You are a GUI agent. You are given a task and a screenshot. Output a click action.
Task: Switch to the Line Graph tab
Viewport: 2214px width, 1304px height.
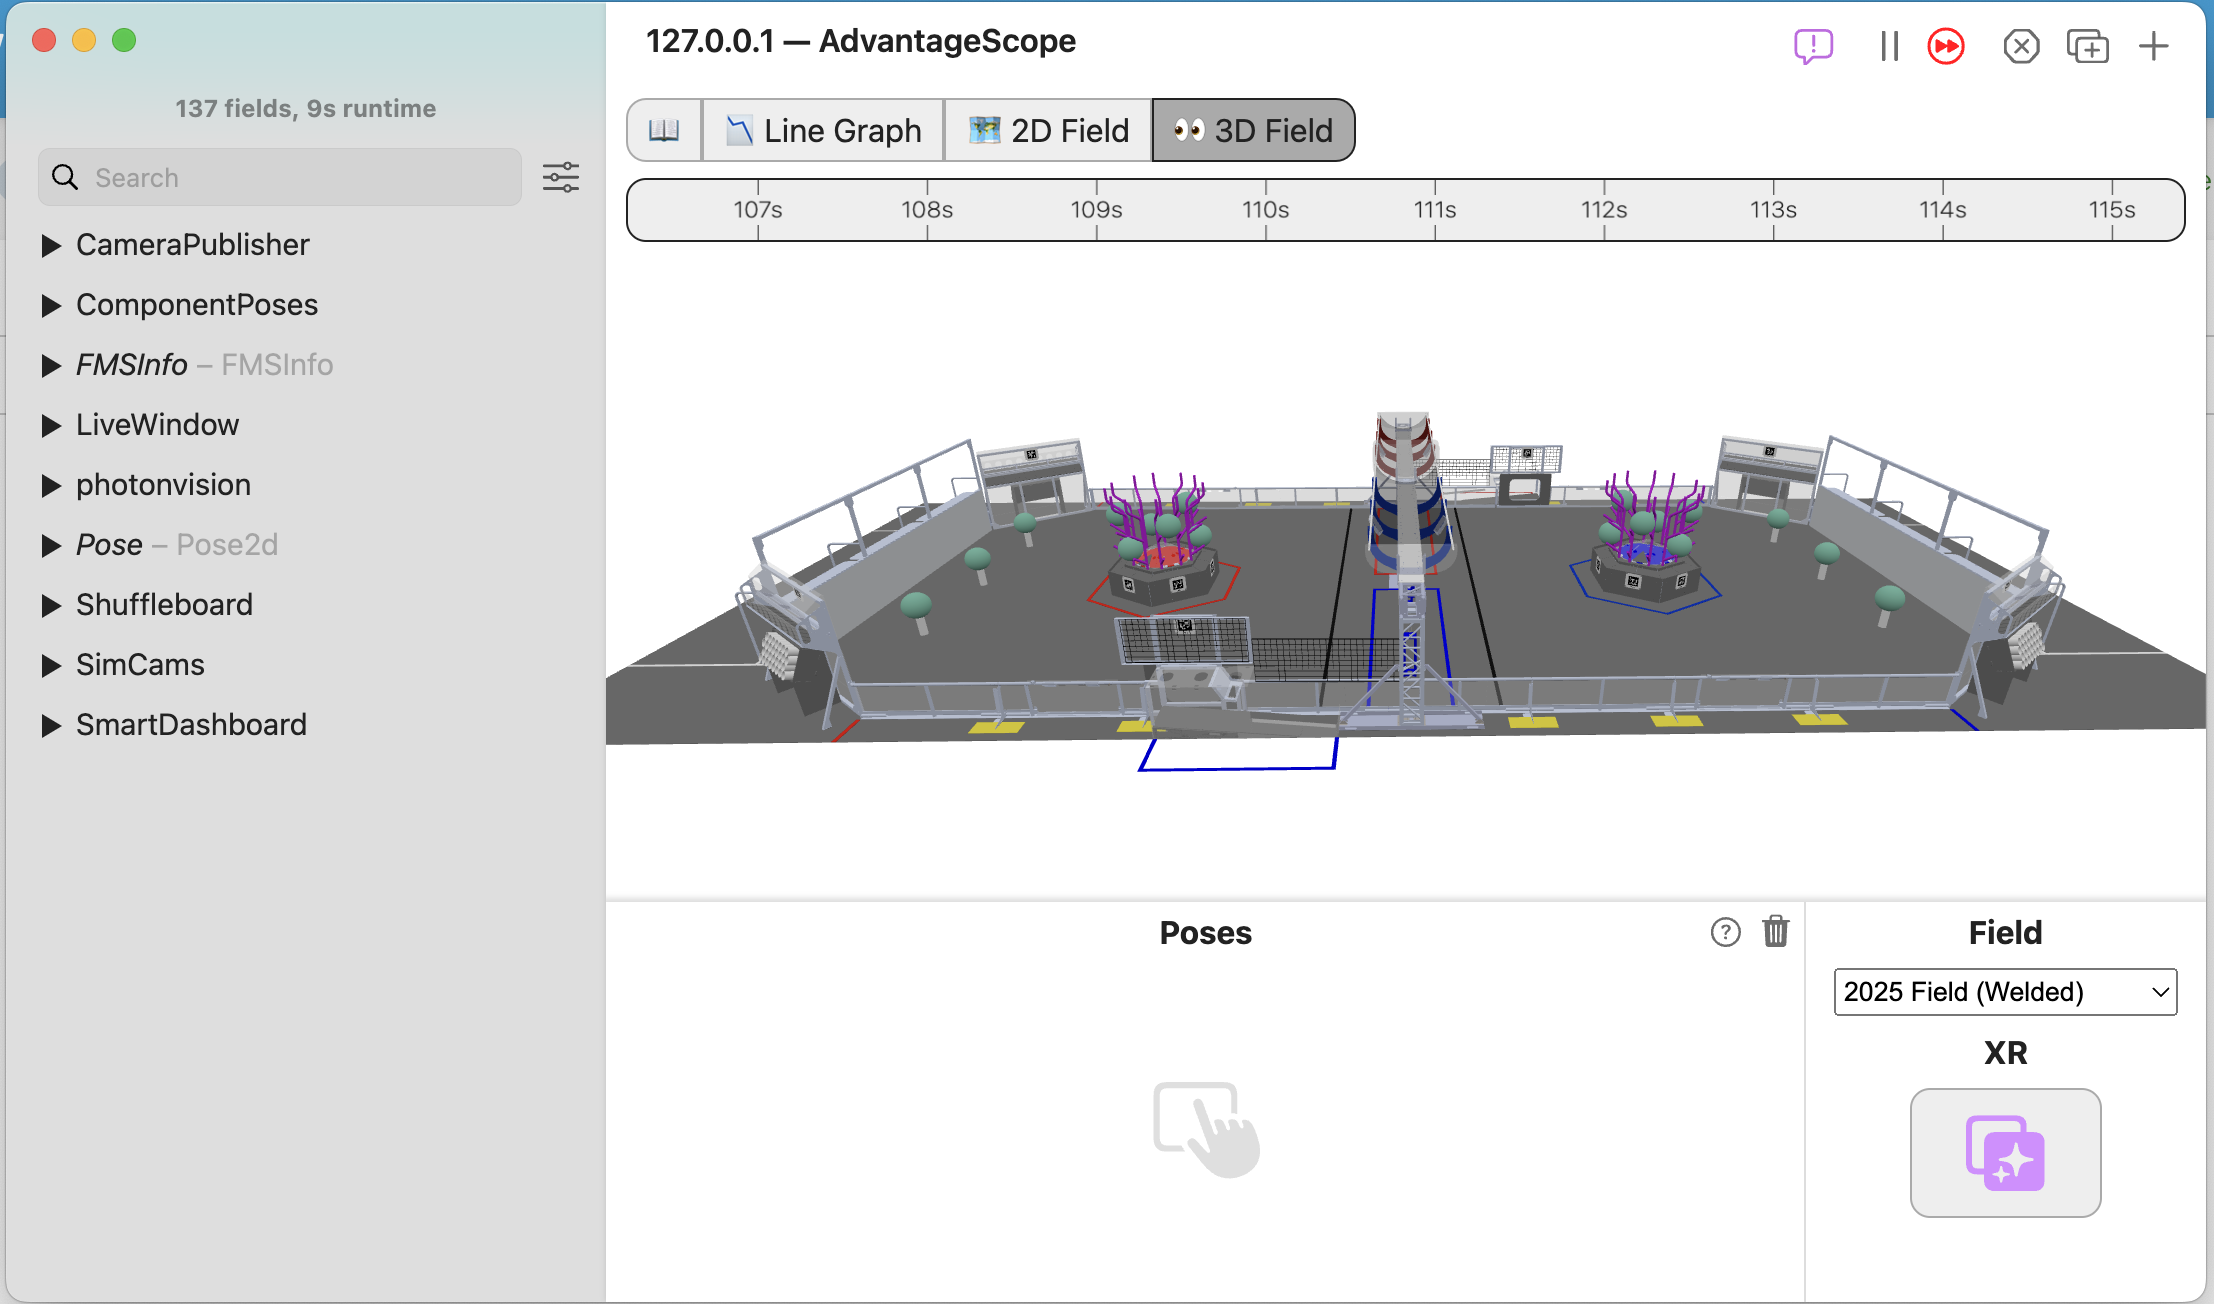(823, 130)
